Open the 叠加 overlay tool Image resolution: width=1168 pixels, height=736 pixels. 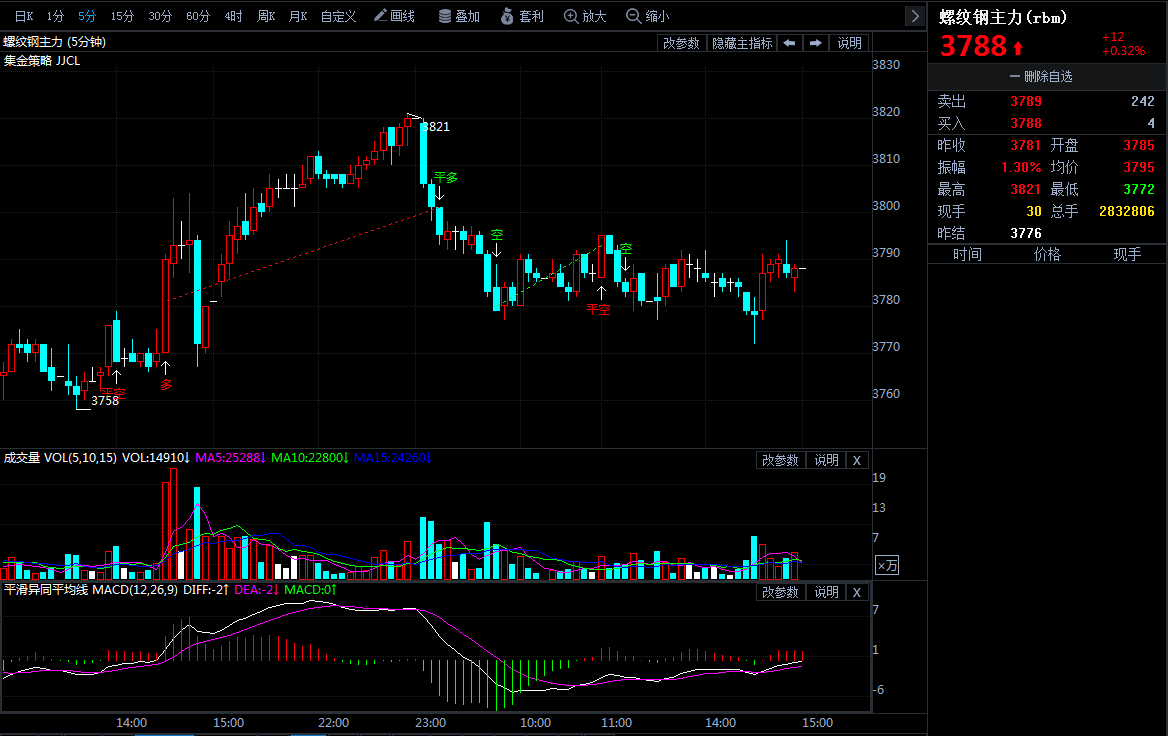460,16
